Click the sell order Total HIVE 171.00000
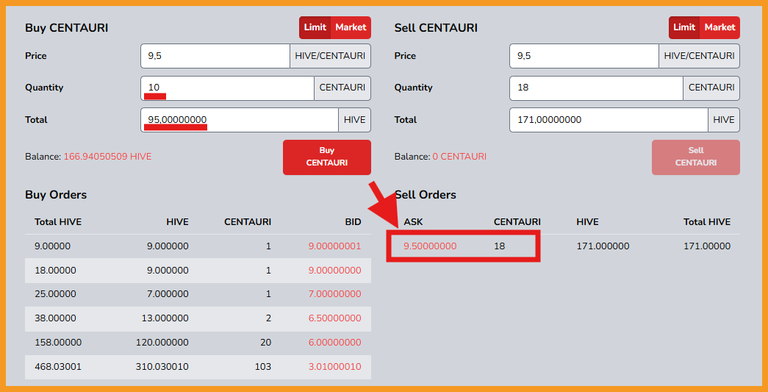 (707, 246)
